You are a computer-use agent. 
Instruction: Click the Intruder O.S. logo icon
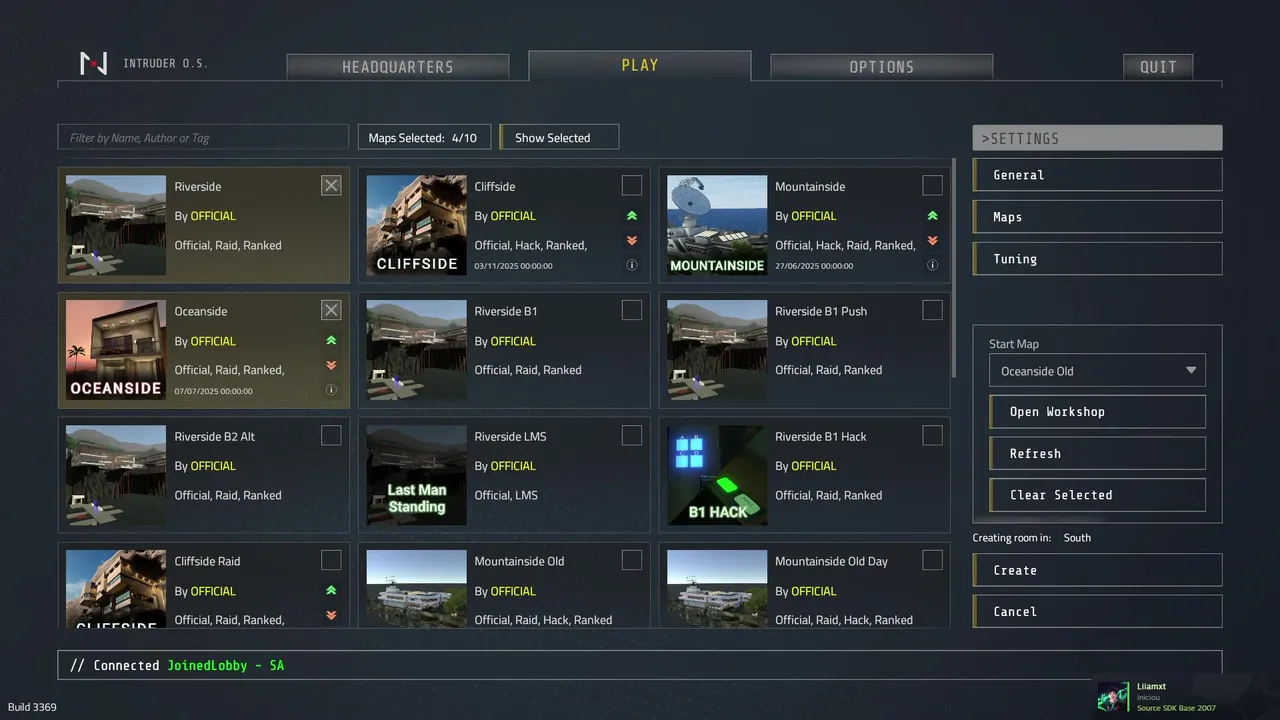tap(93, 64)
